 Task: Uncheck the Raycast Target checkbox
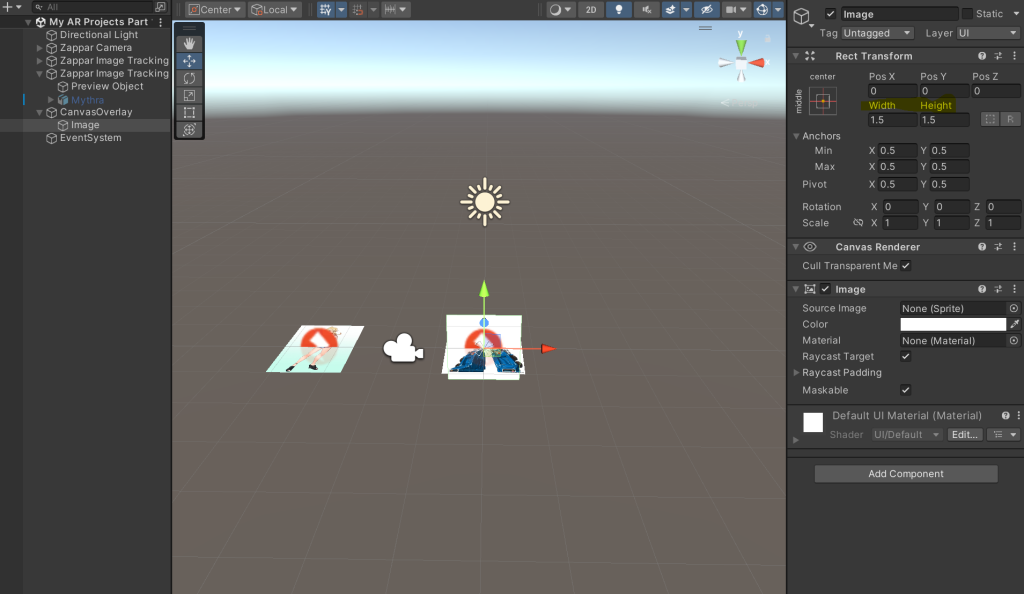[x=906, y=356]
